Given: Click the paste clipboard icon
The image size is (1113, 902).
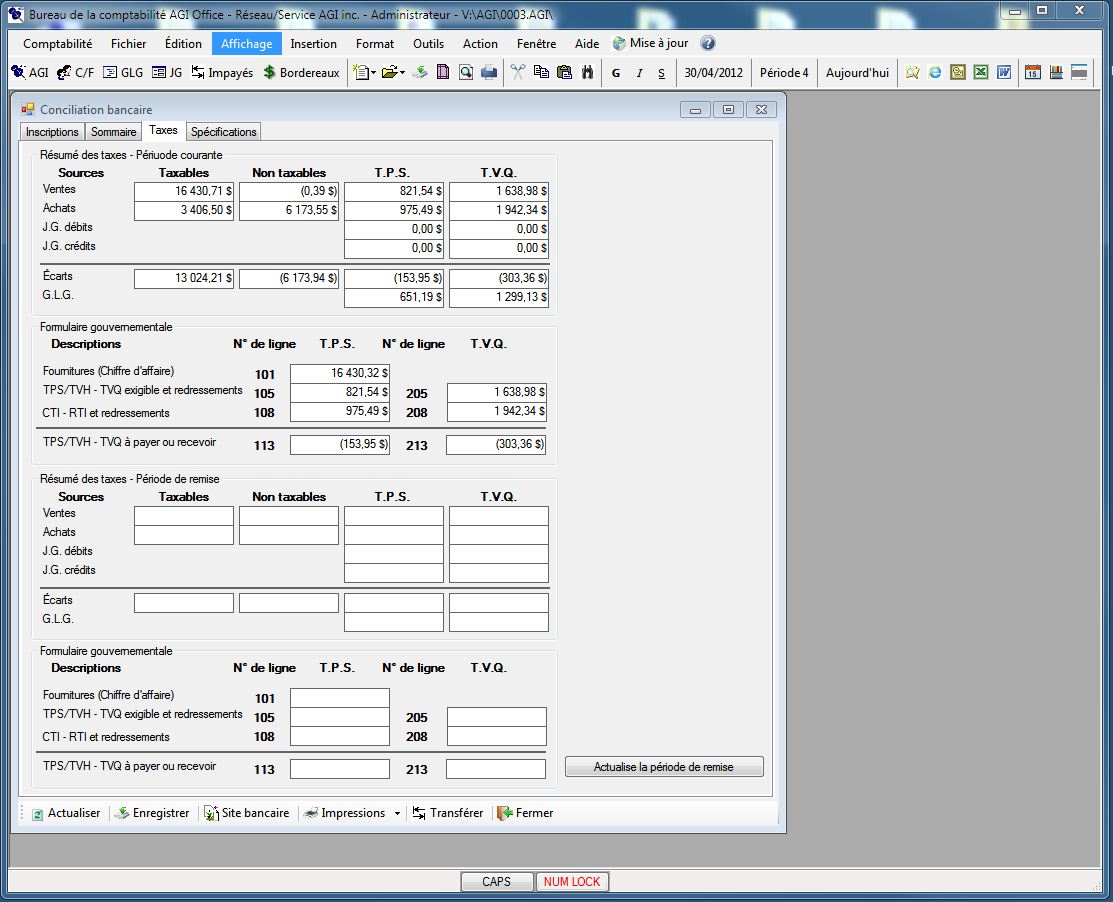Looking at the screenshot, I should click(564, 72).
